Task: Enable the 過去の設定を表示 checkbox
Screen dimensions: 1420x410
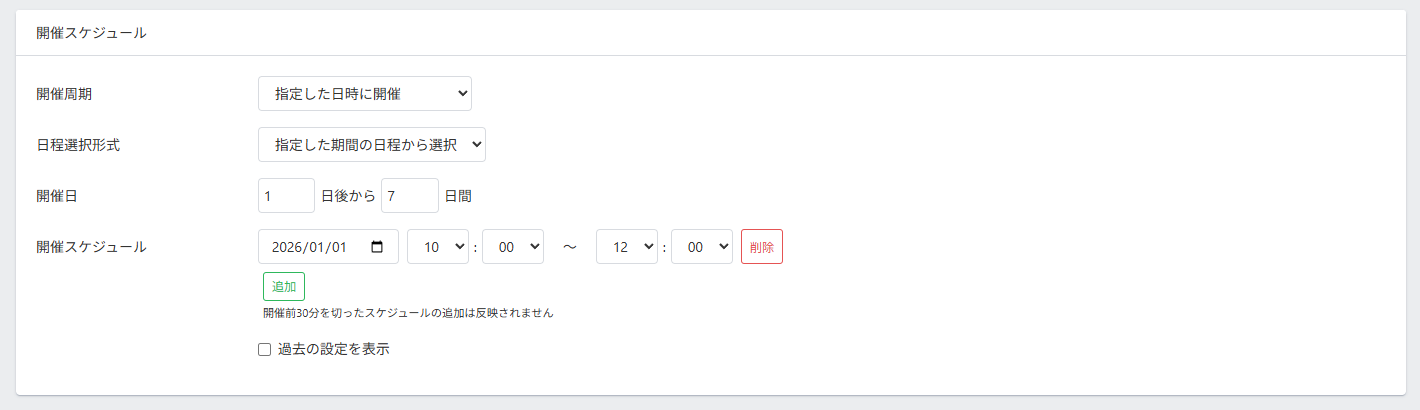Action: pyautogui.click(x=265, y=350)
